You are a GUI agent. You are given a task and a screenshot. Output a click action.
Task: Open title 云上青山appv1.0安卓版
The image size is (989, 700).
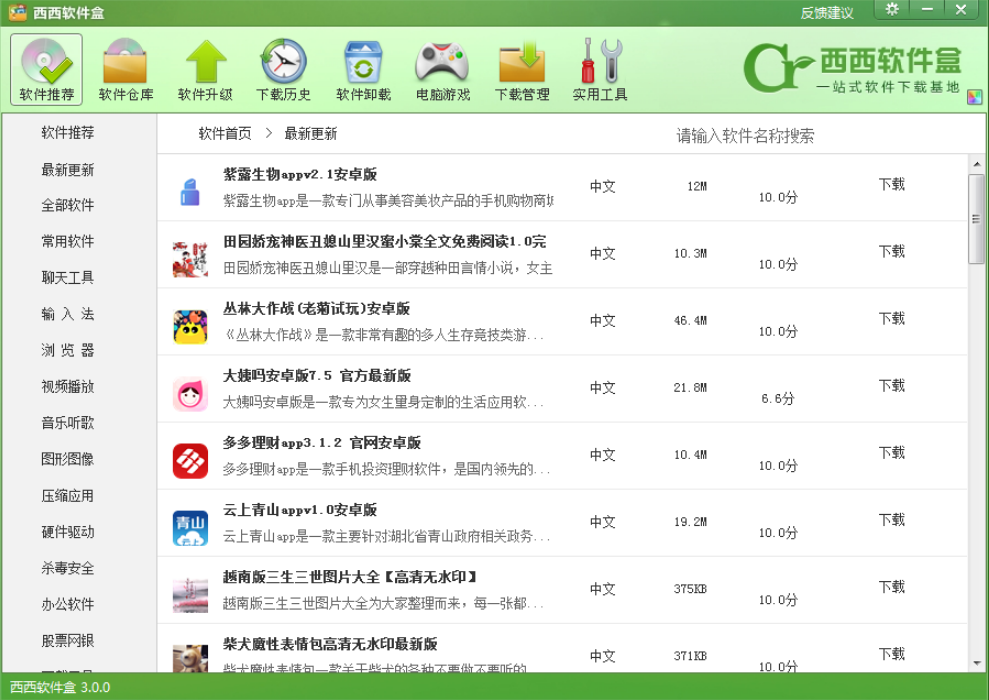(x=300, y=510)
